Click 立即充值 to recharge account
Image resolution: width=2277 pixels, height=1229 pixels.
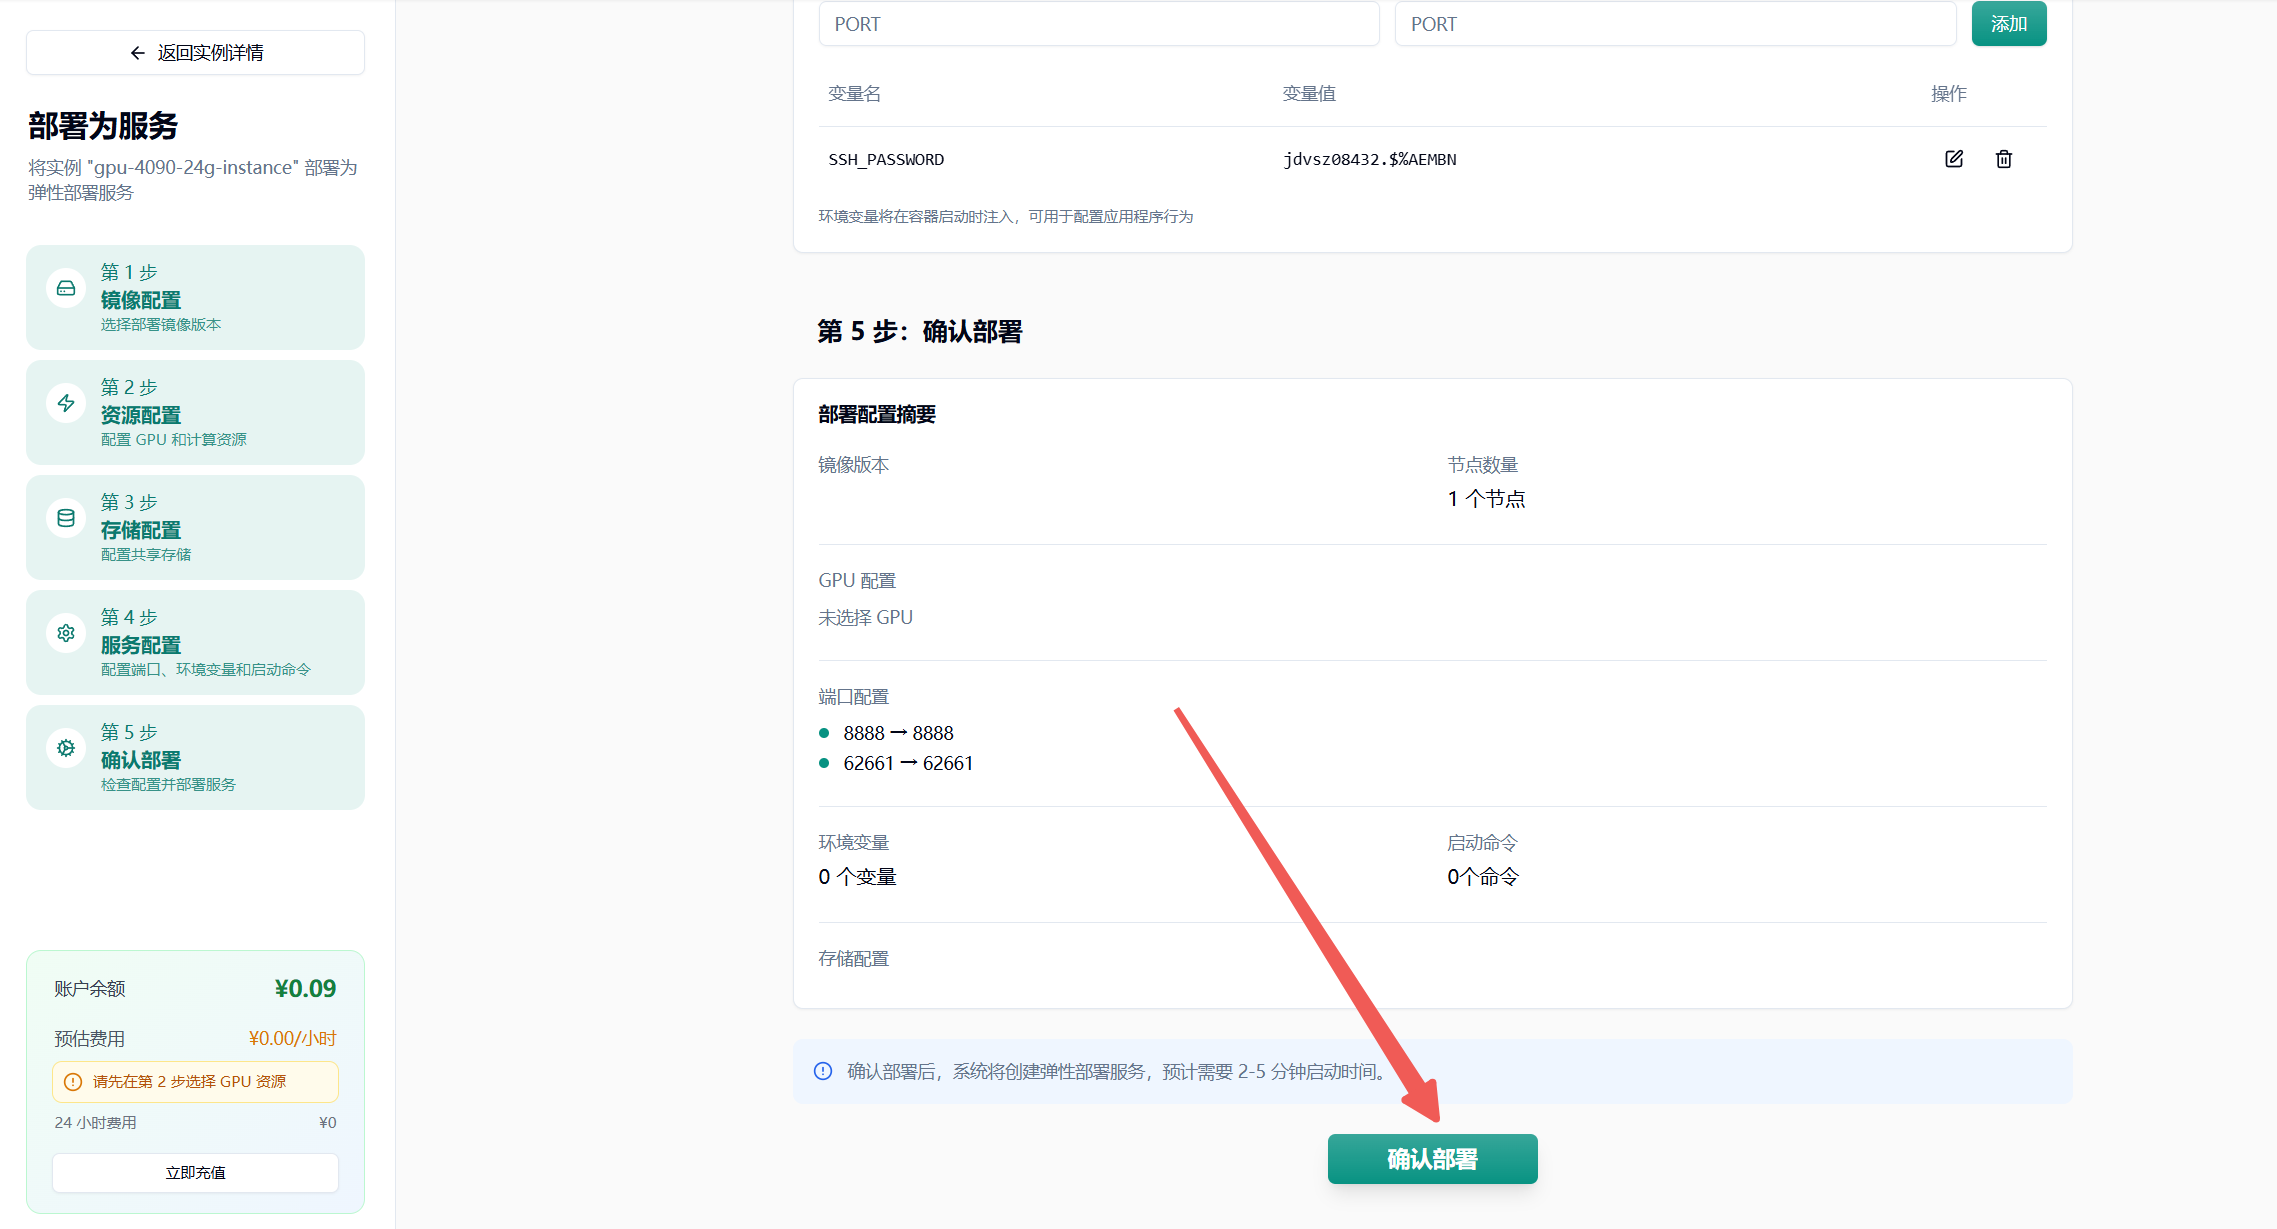(196, 1172)
